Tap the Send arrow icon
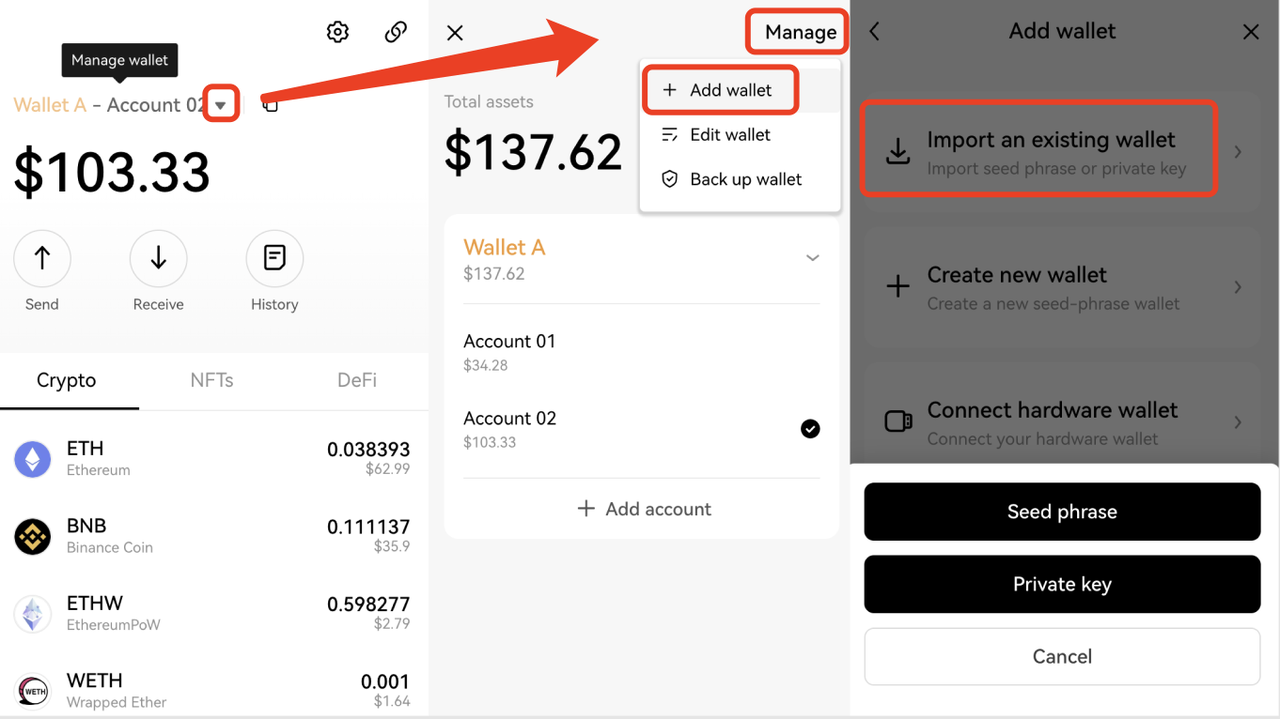Image resolution: width=1280 pixels, height=719 pixels. [x=42, y=259]
